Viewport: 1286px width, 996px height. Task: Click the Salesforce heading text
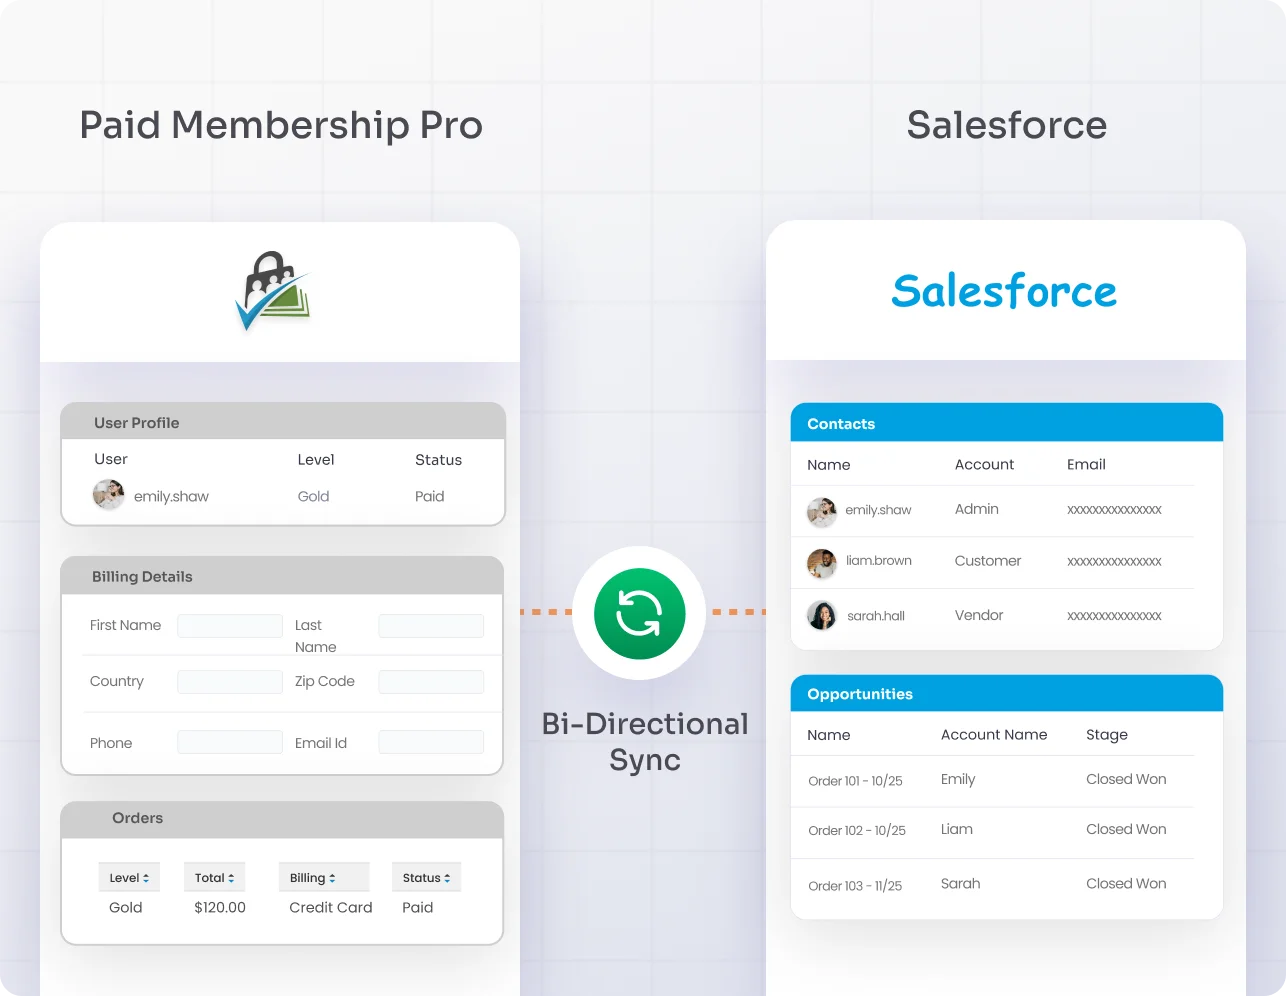[x=1007, y=125]
